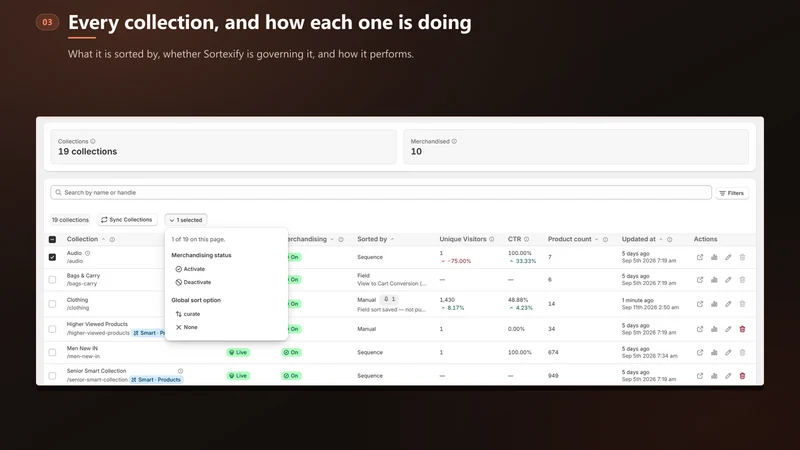Click 'Smart · Products' tag on Senior Smart Collection
This screenshot has width=800, height=450.
pos(156,380)
